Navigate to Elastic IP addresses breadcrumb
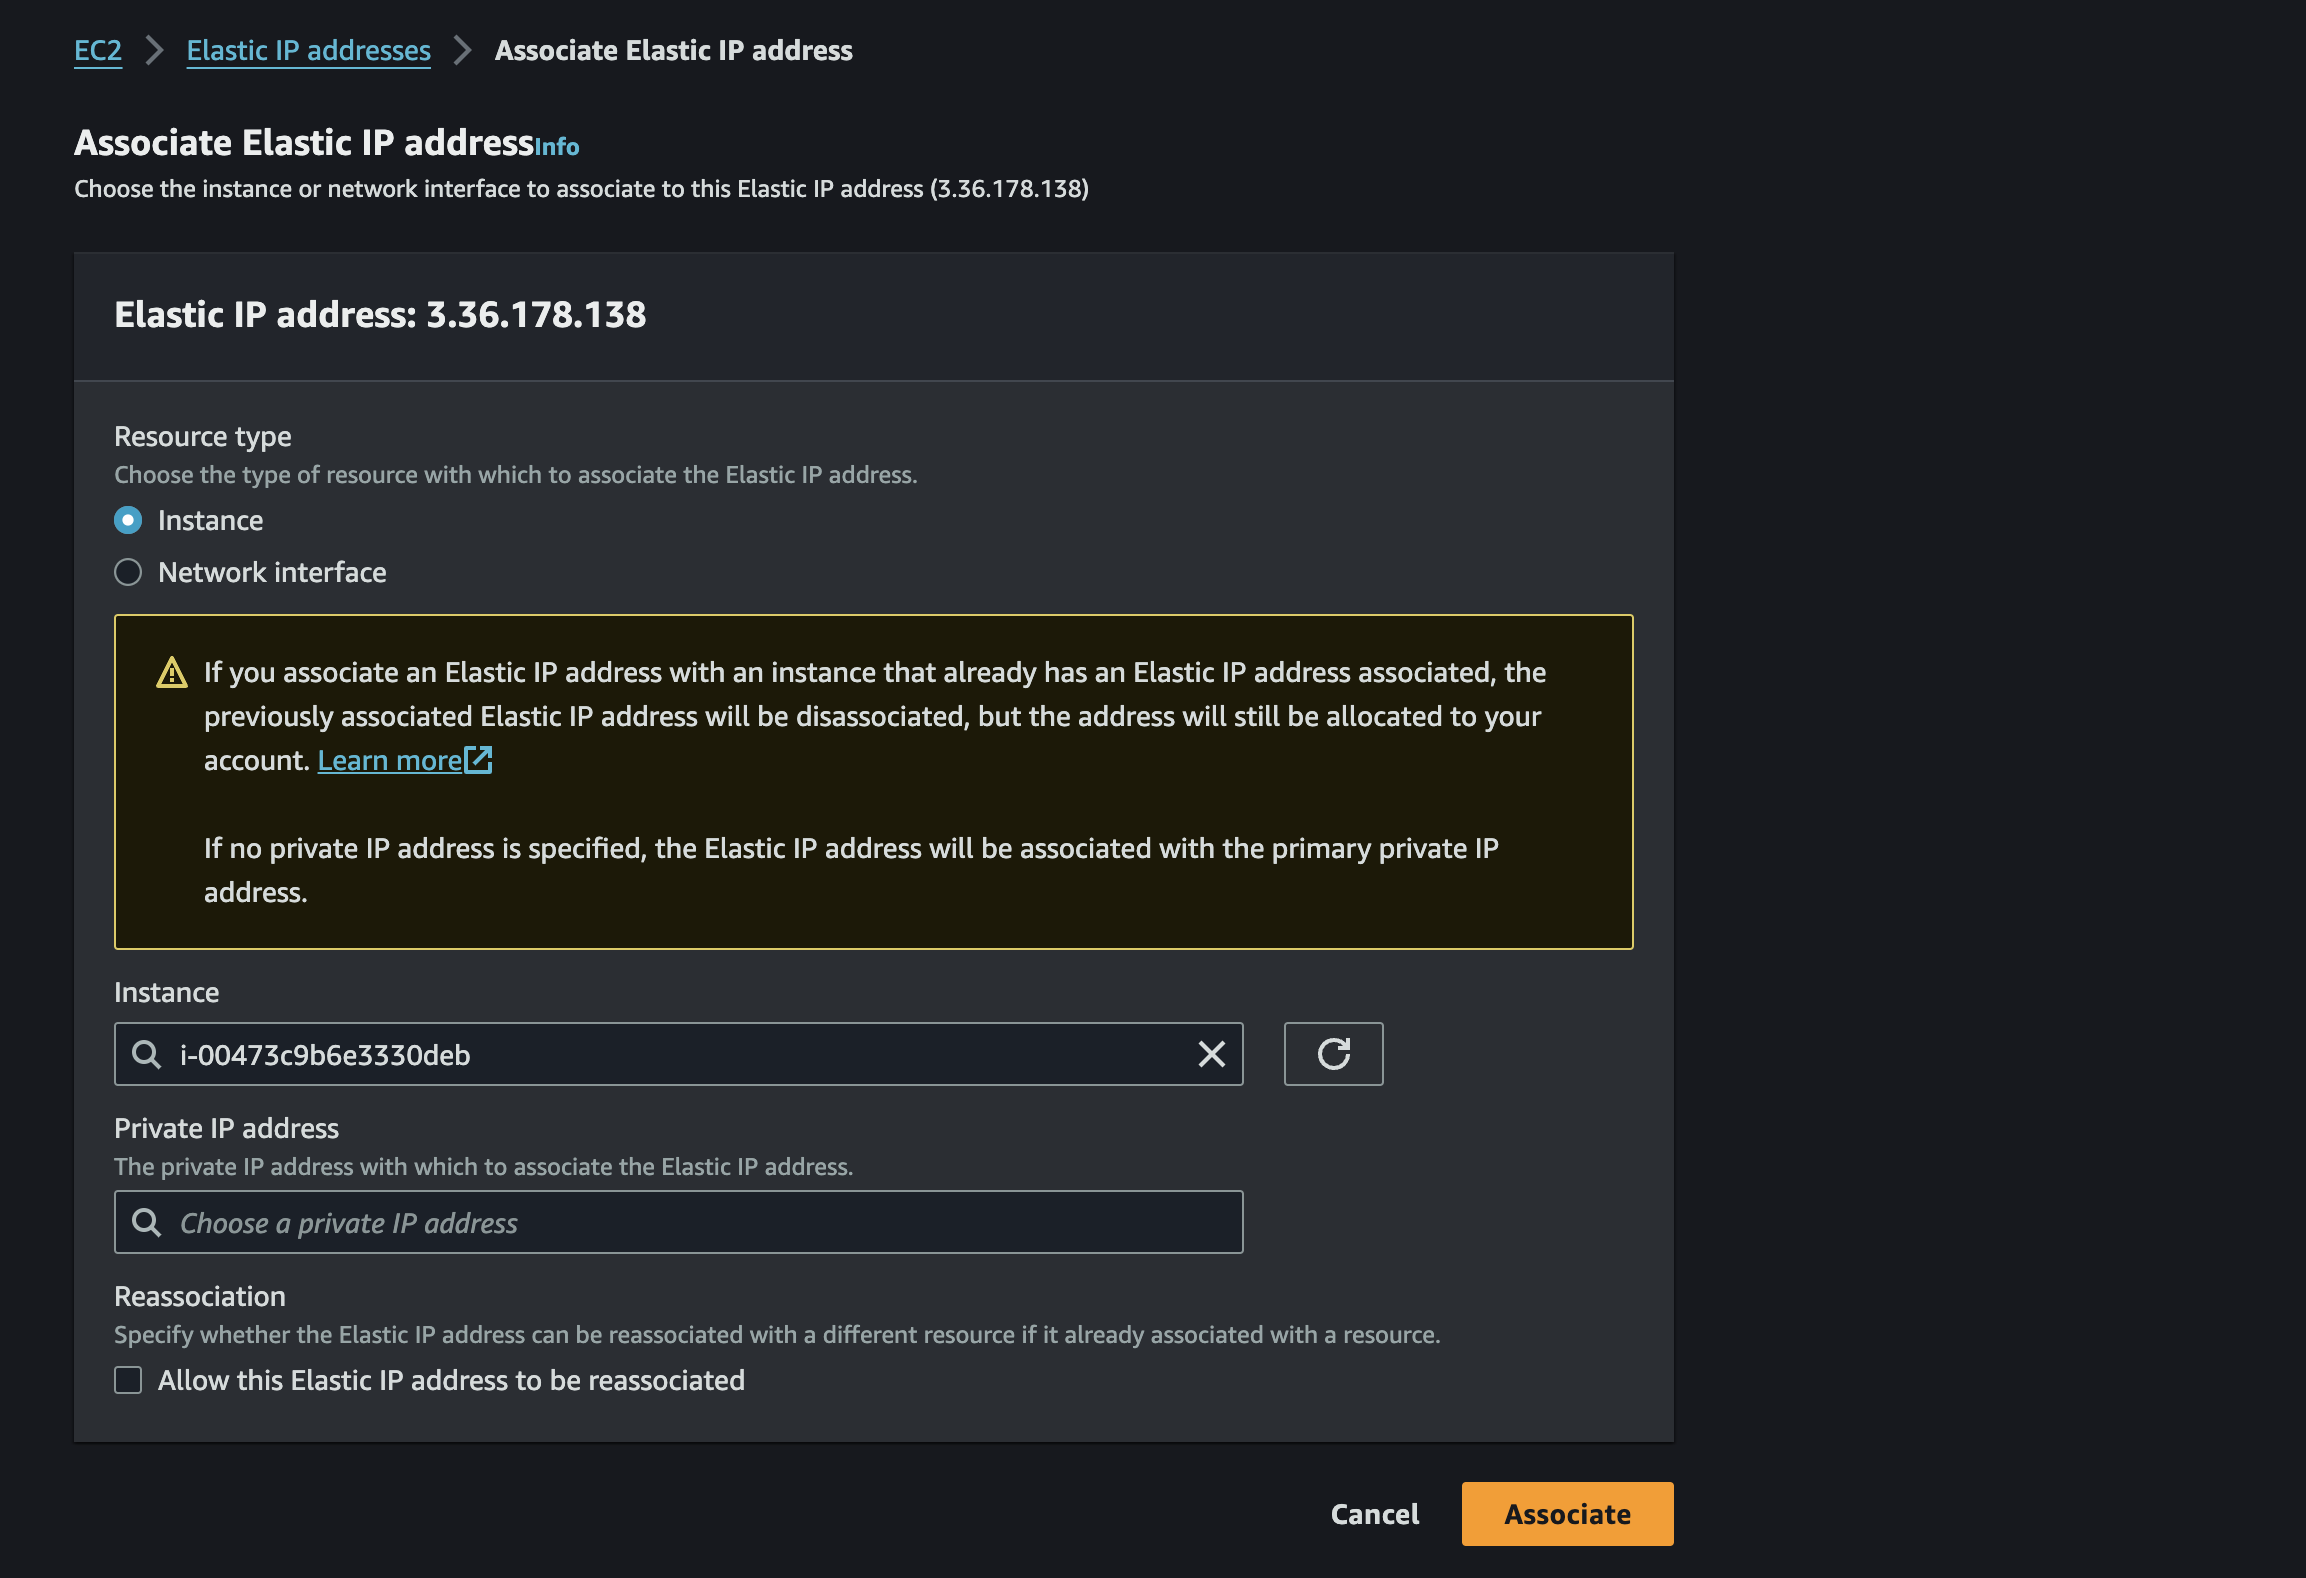 pos(308,50)
